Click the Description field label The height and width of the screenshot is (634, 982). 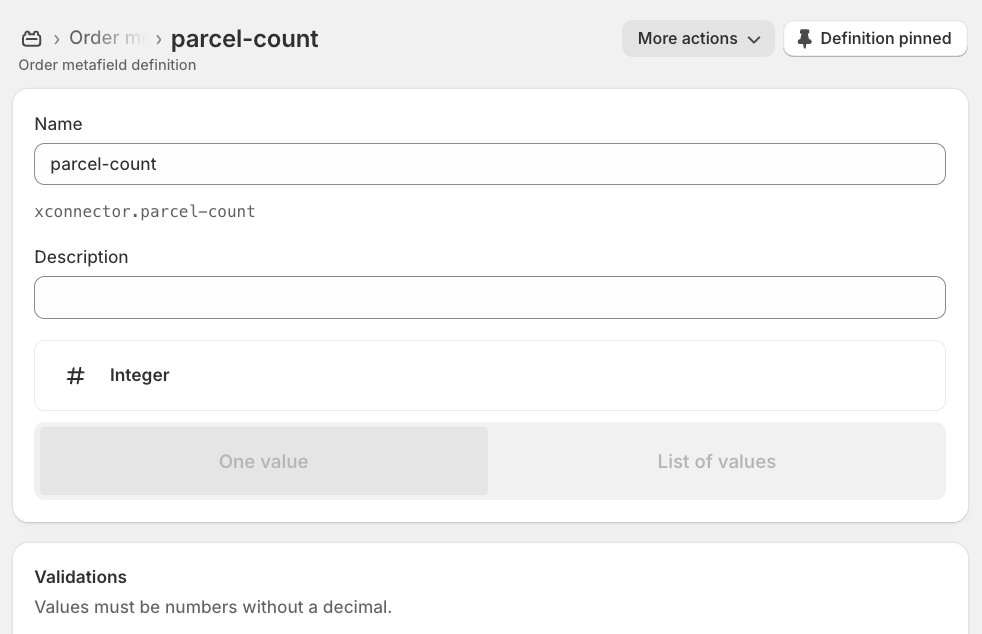pyautogui.click(x=81, y=257)
